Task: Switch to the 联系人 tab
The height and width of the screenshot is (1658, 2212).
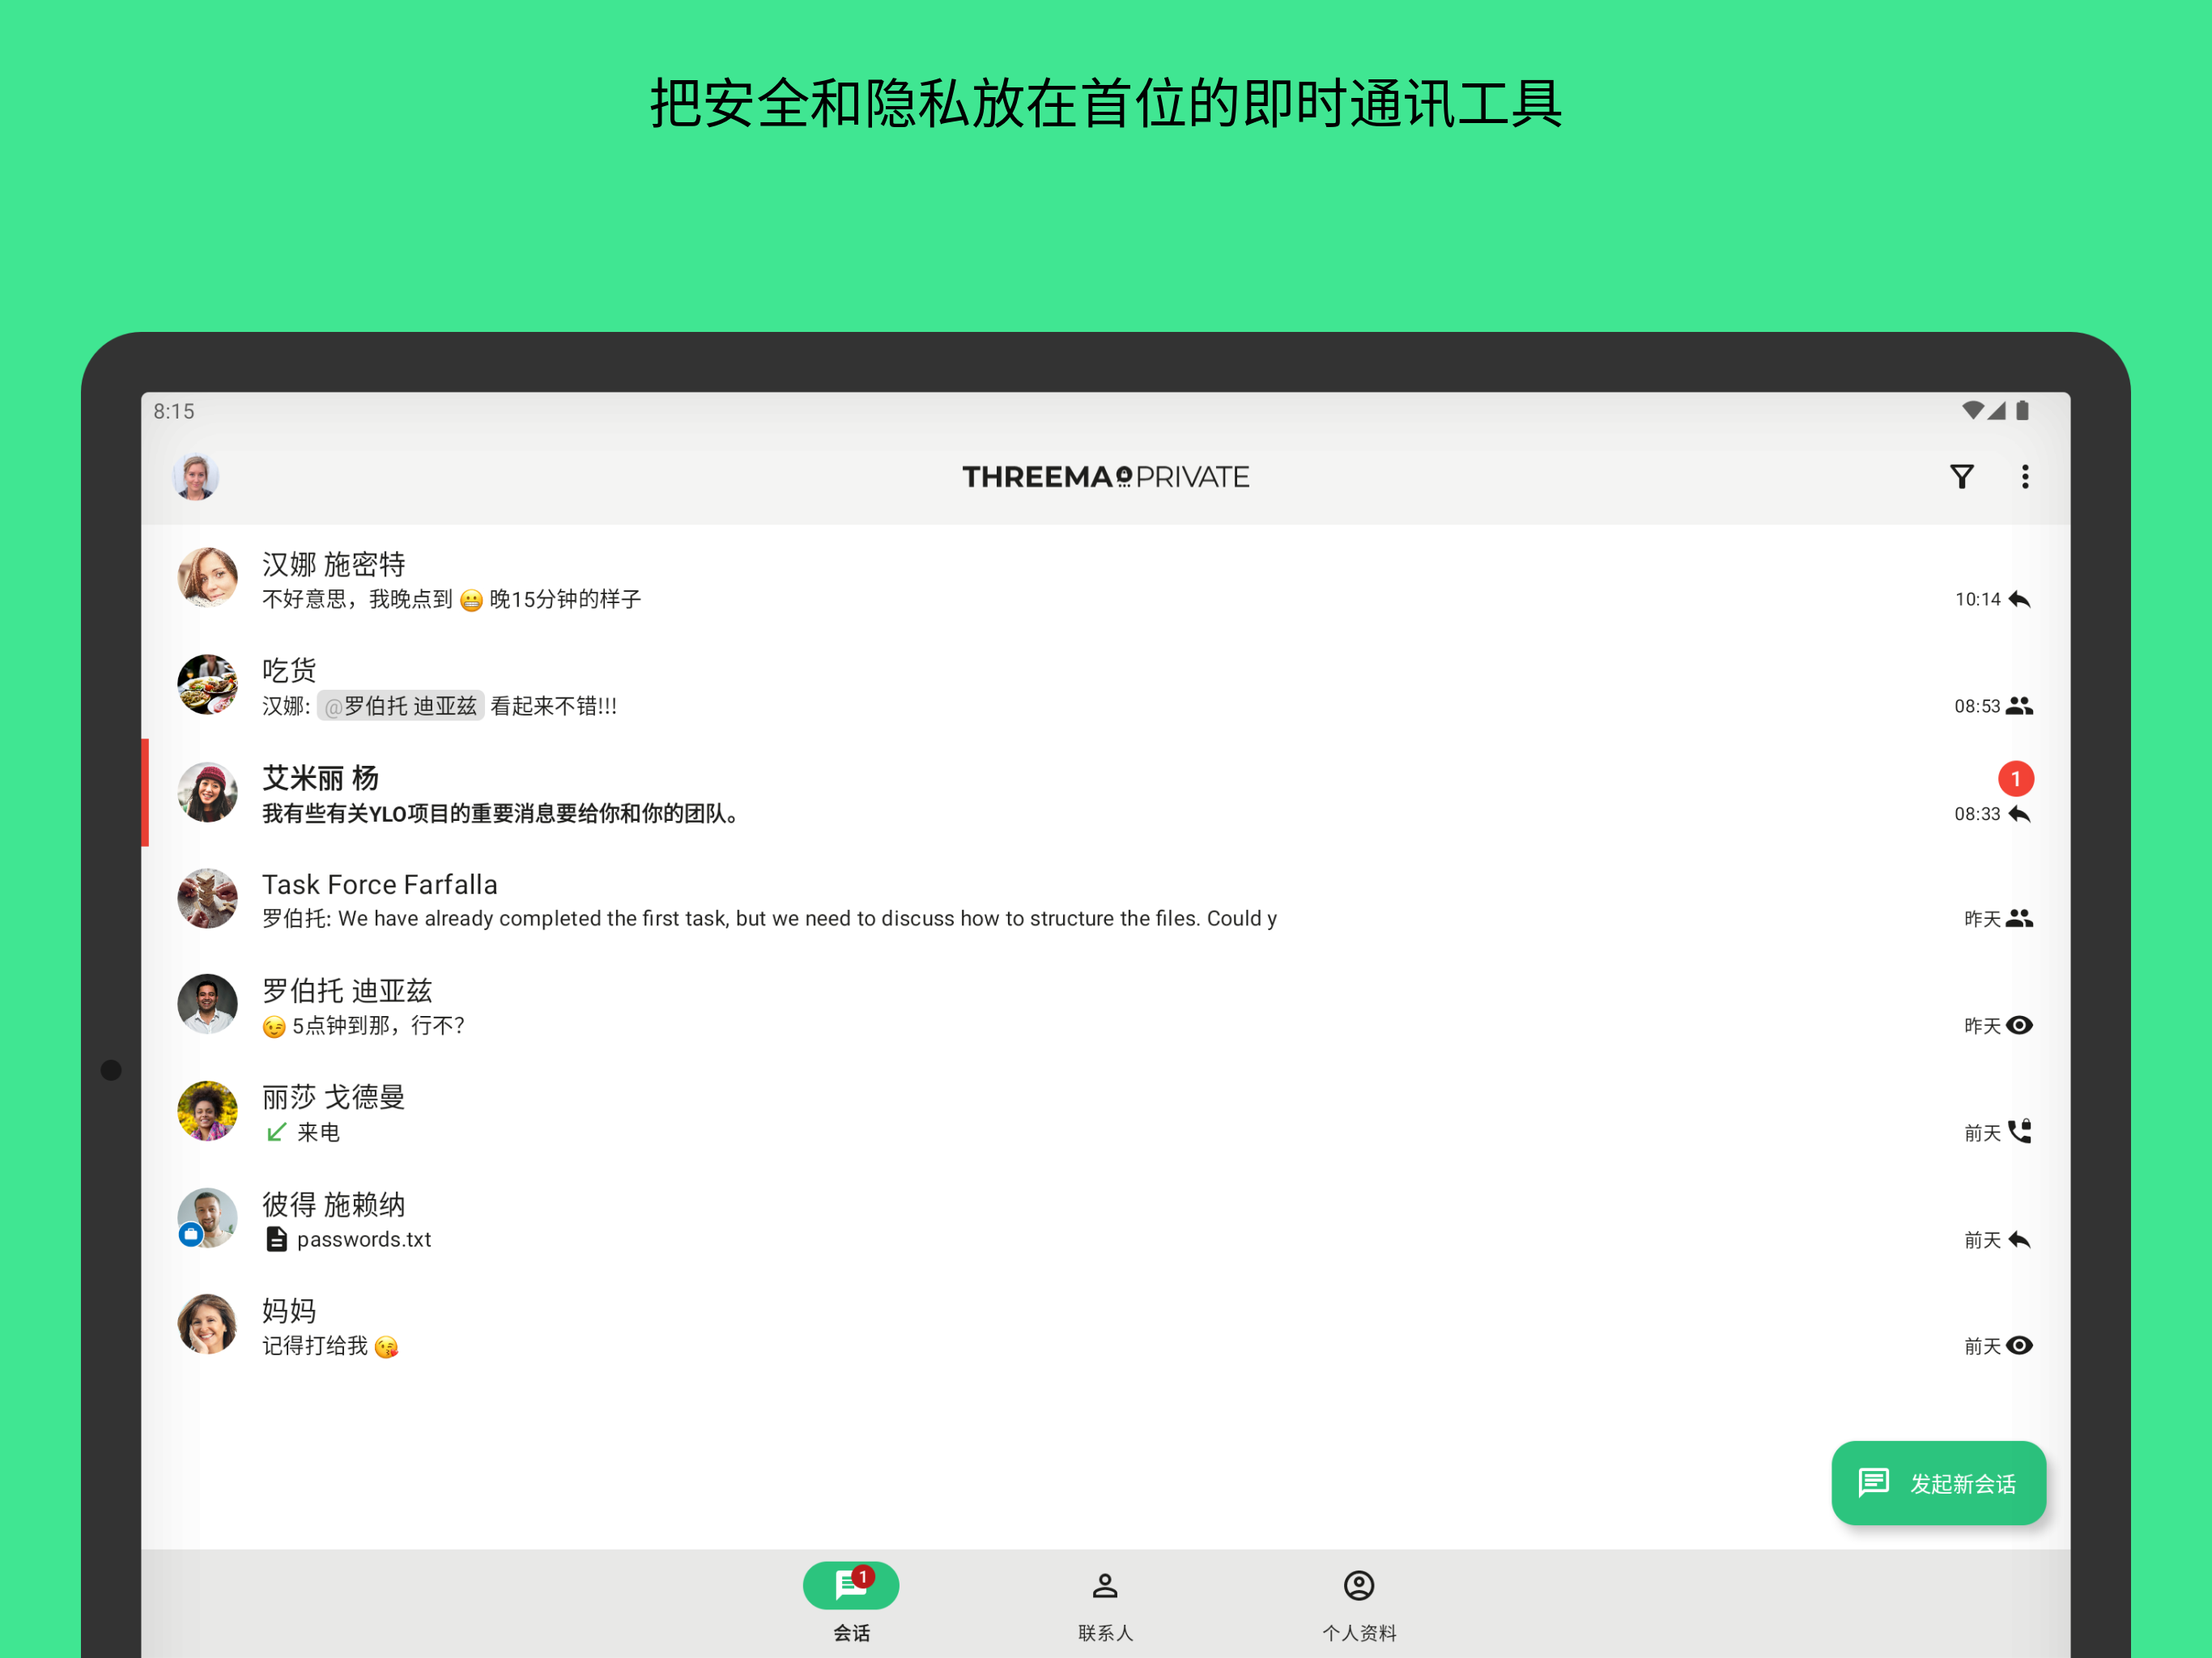Action: pyautogui.click(x=1105, y=1602)
